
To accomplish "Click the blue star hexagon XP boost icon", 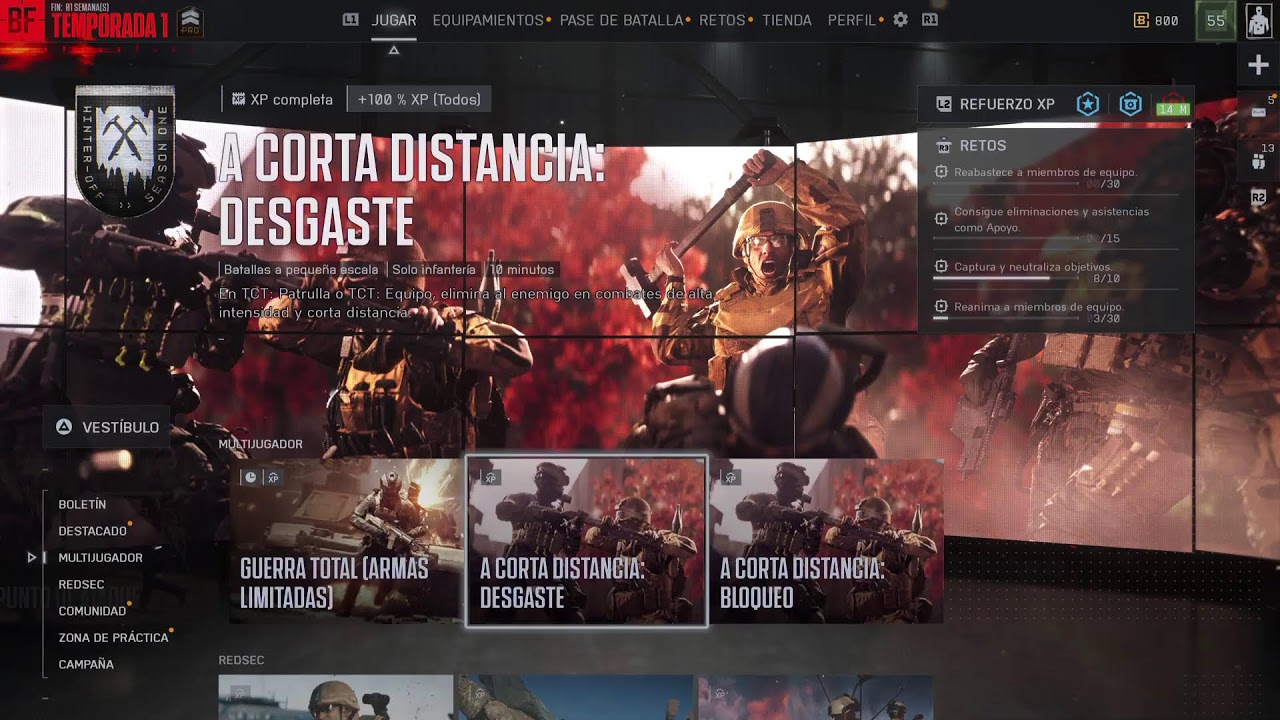I will pos(1088,104).
